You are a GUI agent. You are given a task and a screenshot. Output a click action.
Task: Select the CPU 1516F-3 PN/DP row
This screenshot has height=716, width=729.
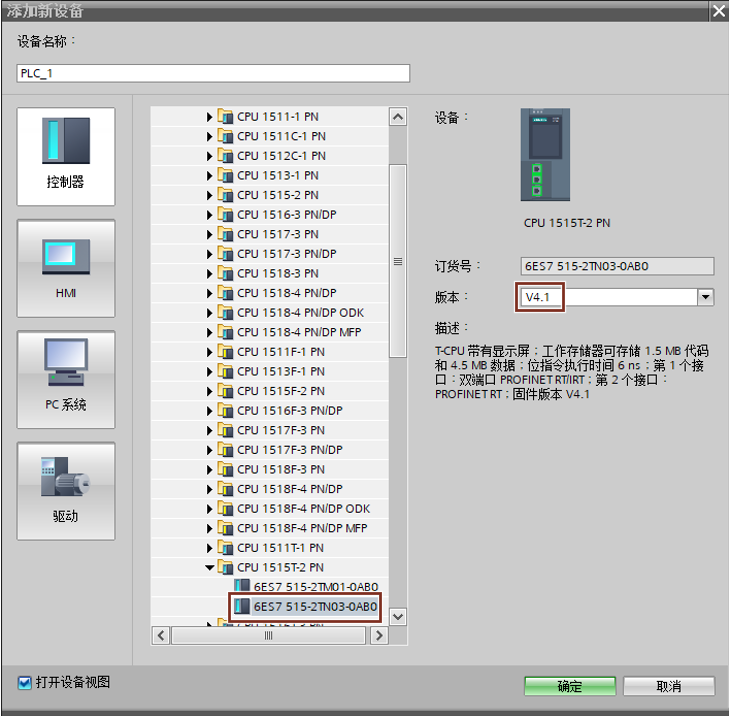(x=270, y=411)
